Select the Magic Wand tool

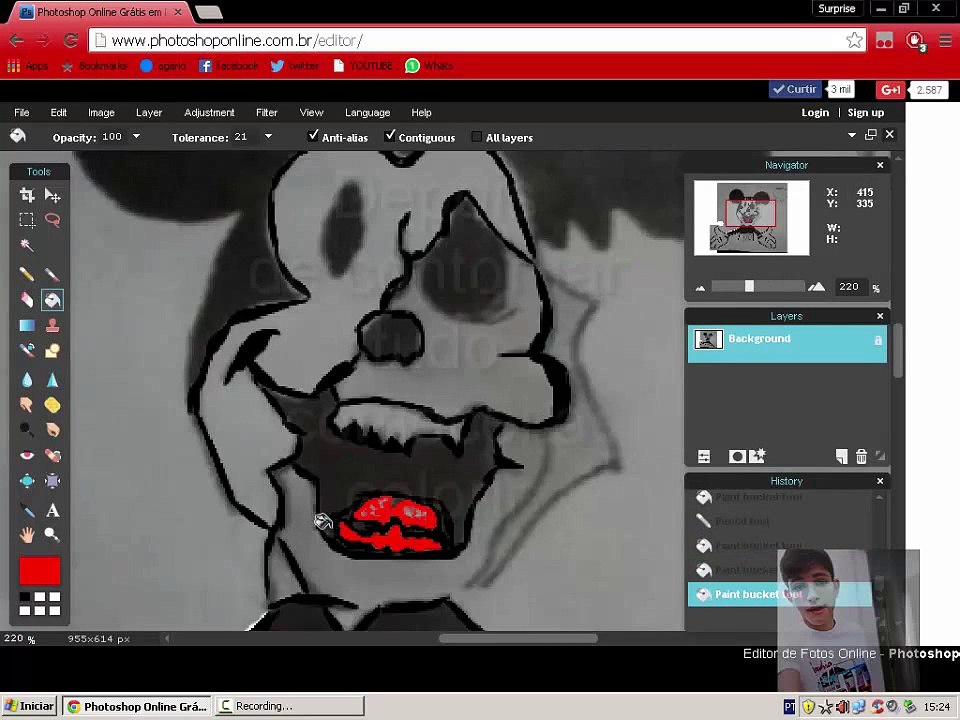27,245
